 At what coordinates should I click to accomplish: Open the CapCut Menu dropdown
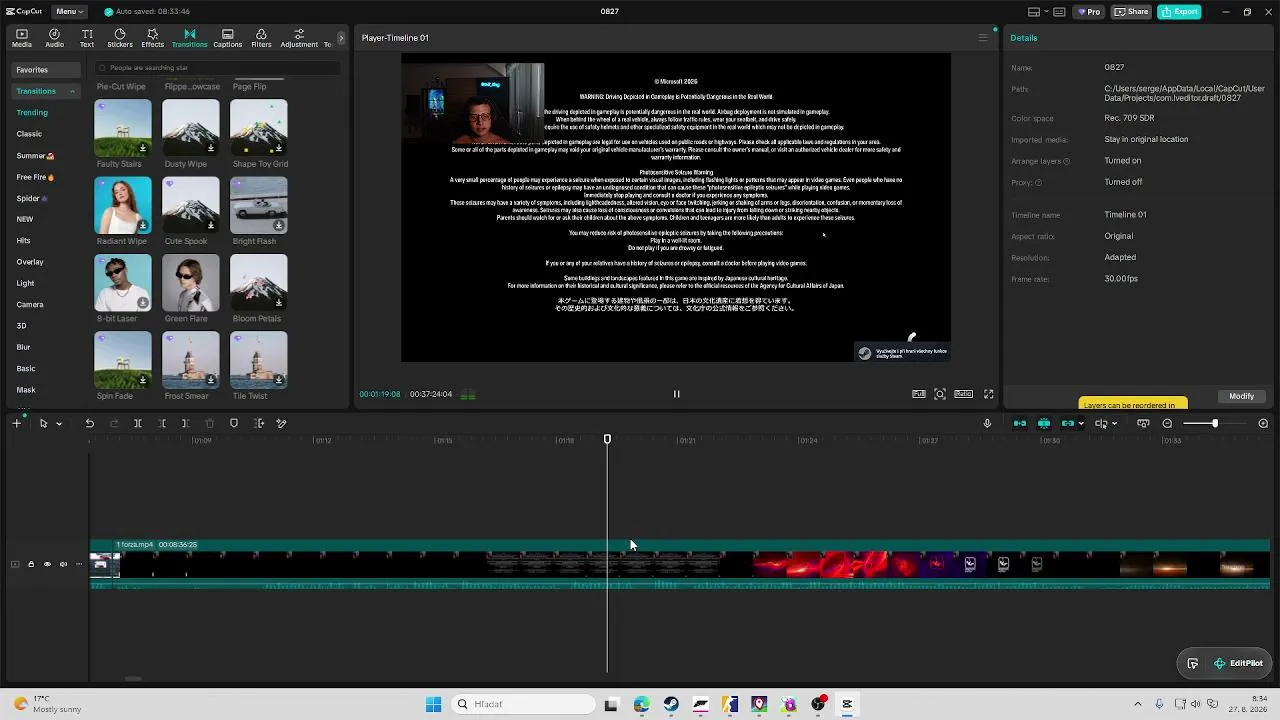click(x=69, y=12)
